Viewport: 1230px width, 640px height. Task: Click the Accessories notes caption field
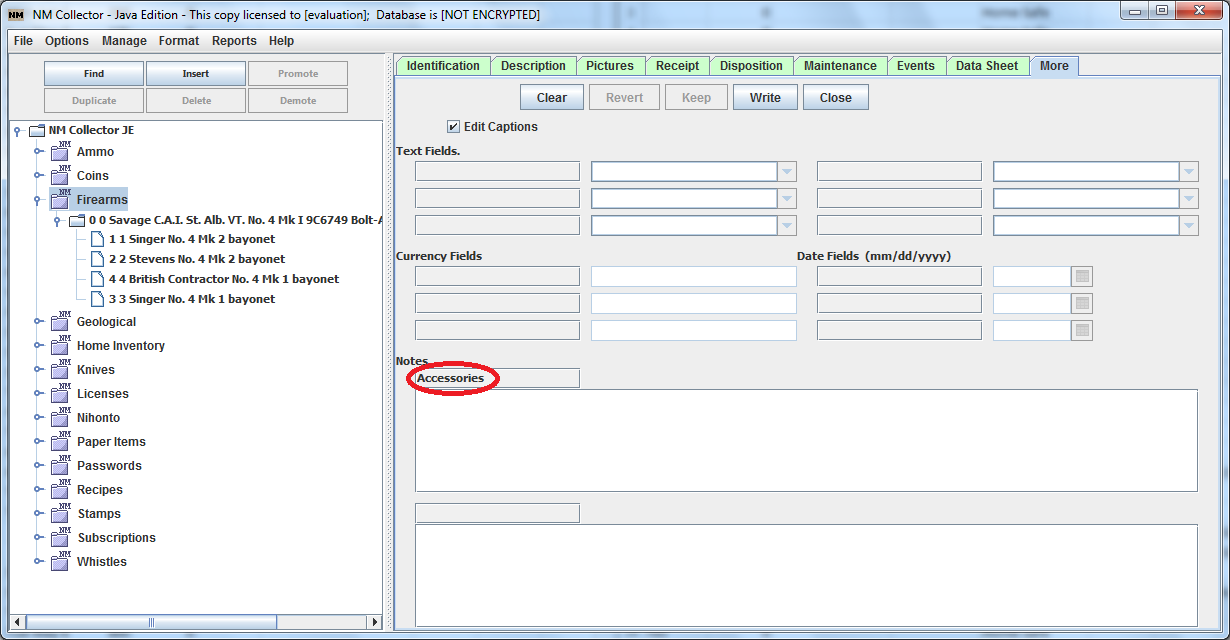click(x=496, y=378)
